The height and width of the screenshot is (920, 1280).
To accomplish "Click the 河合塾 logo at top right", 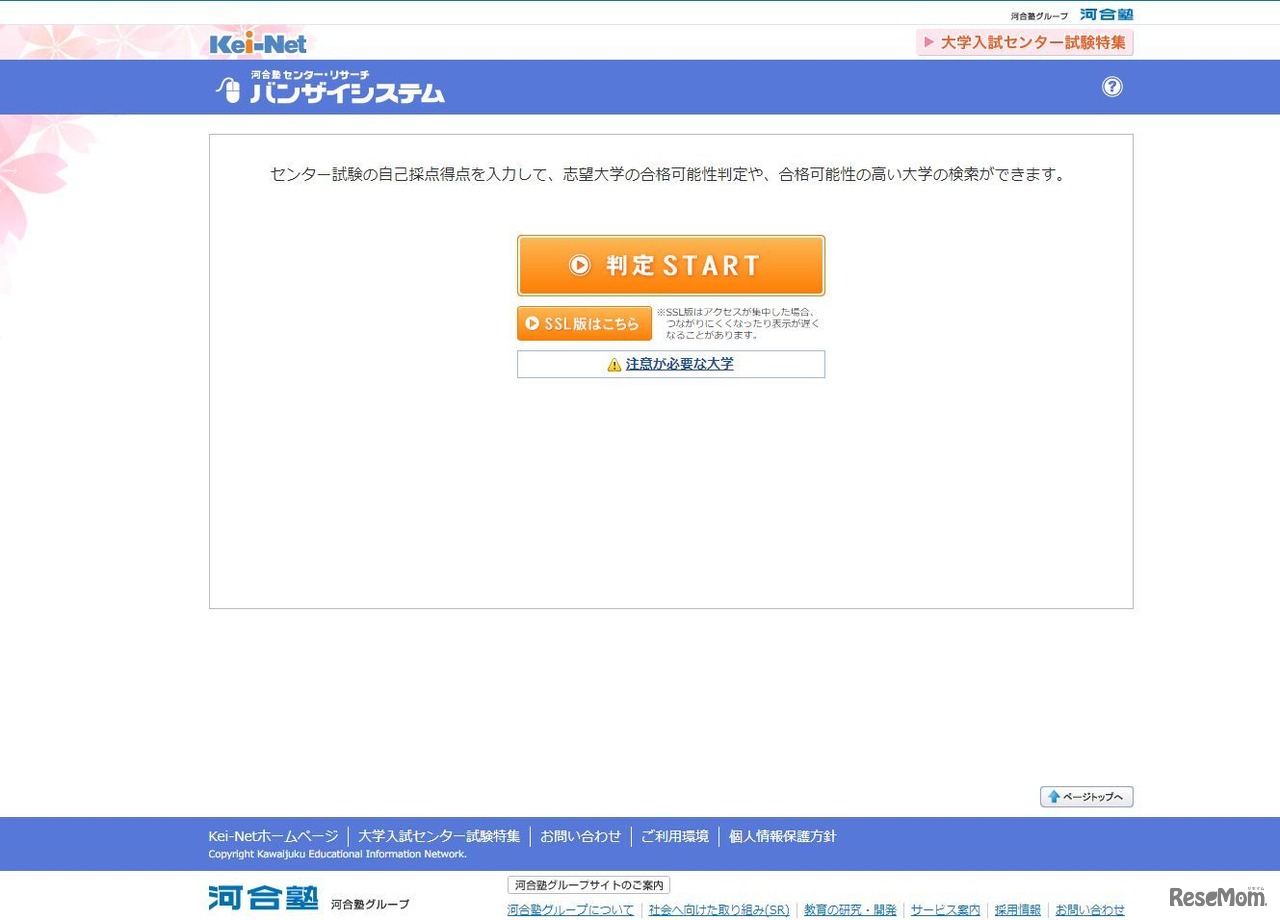I will point(1106,13).
